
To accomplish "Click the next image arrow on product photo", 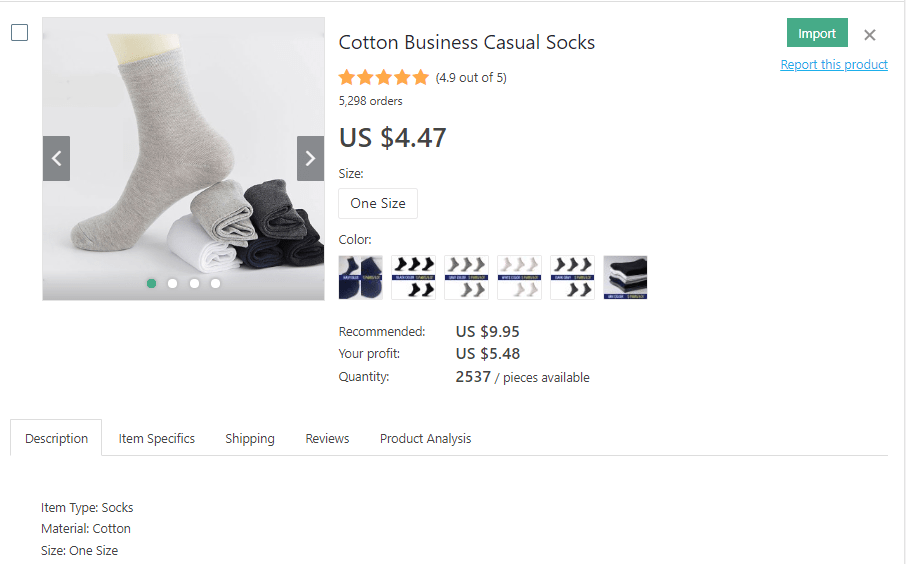I will point(310,158).
